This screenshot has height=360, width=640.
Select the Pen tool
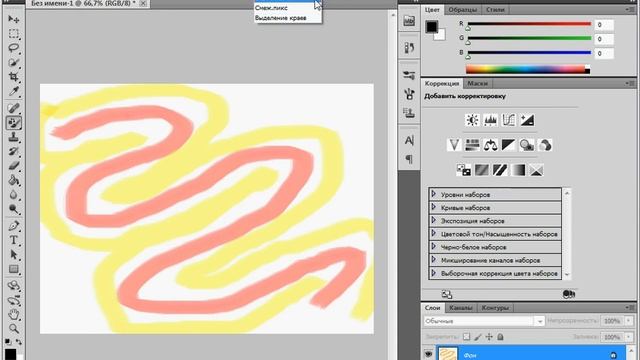coord(13,225)
